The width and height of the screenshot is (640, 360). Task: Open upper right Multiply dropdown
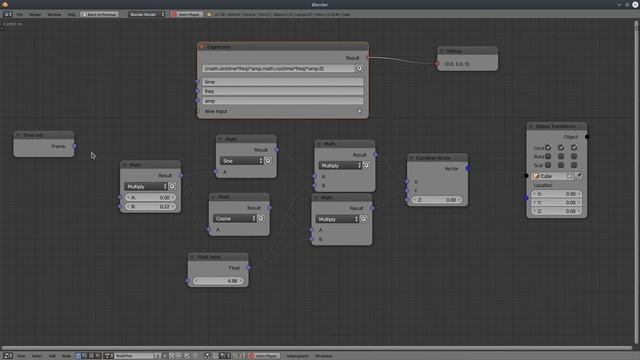(x=340, y=165)
